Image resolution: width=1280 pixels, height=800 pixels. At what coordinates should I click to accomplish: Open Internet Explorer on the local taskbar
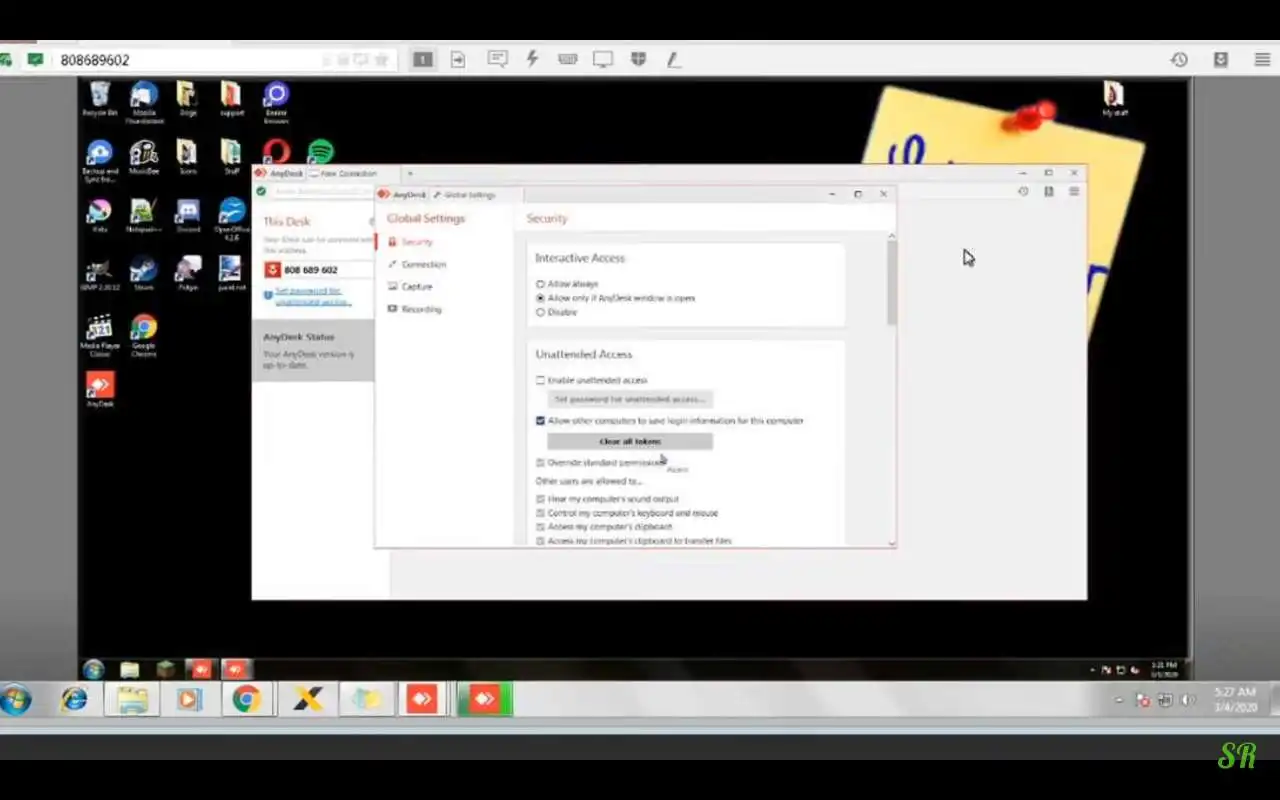pyautogui.click(x=74, y=700)
